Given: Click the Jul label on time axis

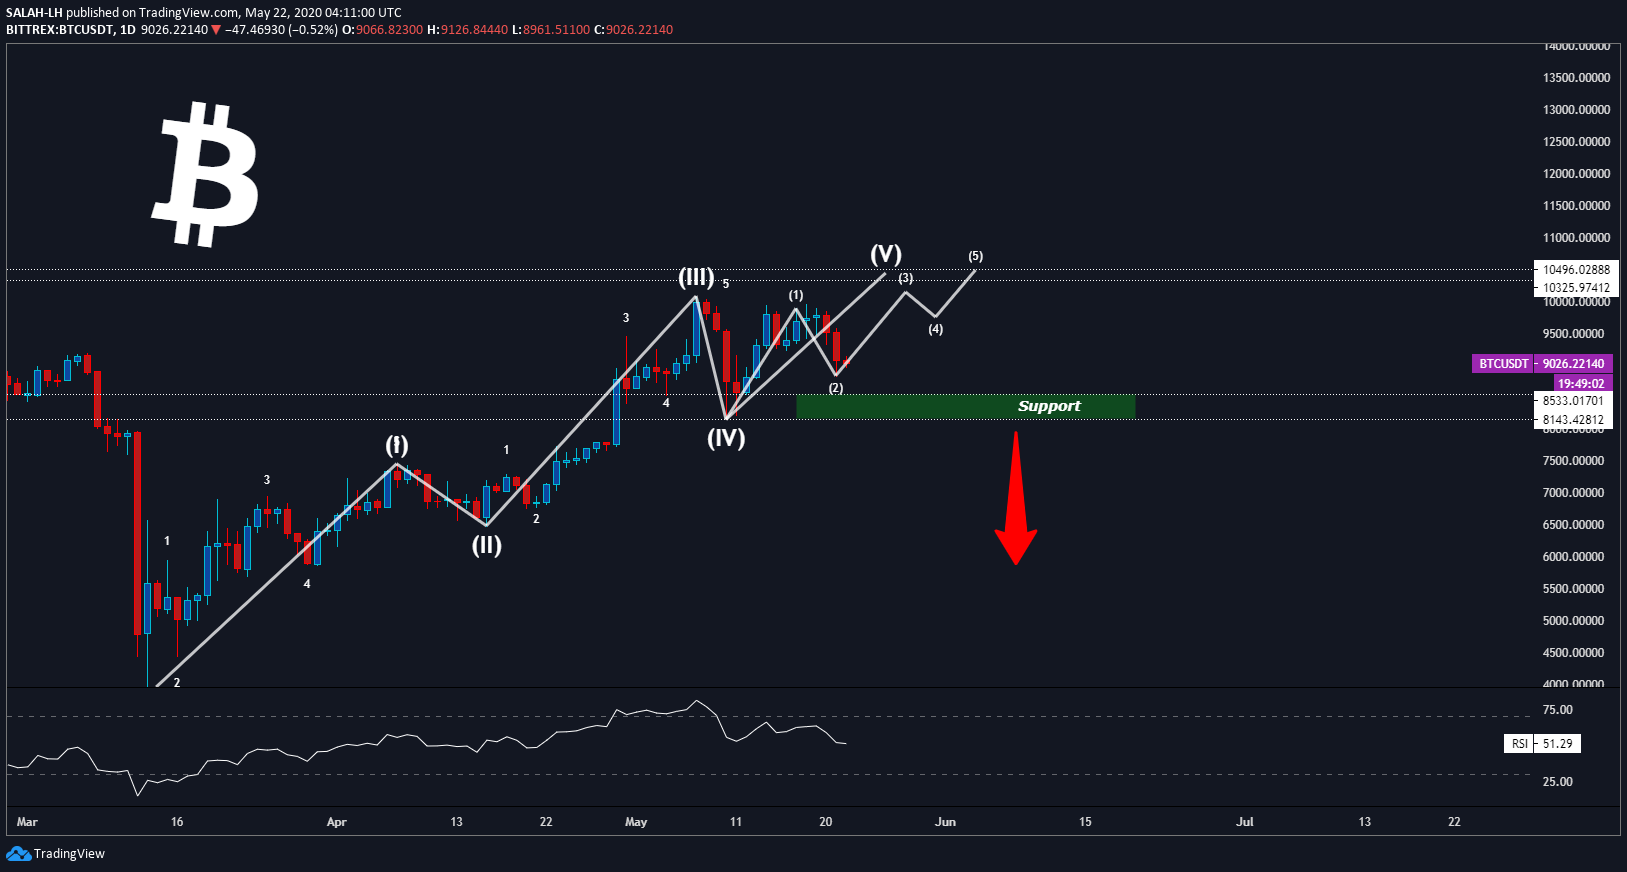Looking at the screenshot, I should 1245,822.
